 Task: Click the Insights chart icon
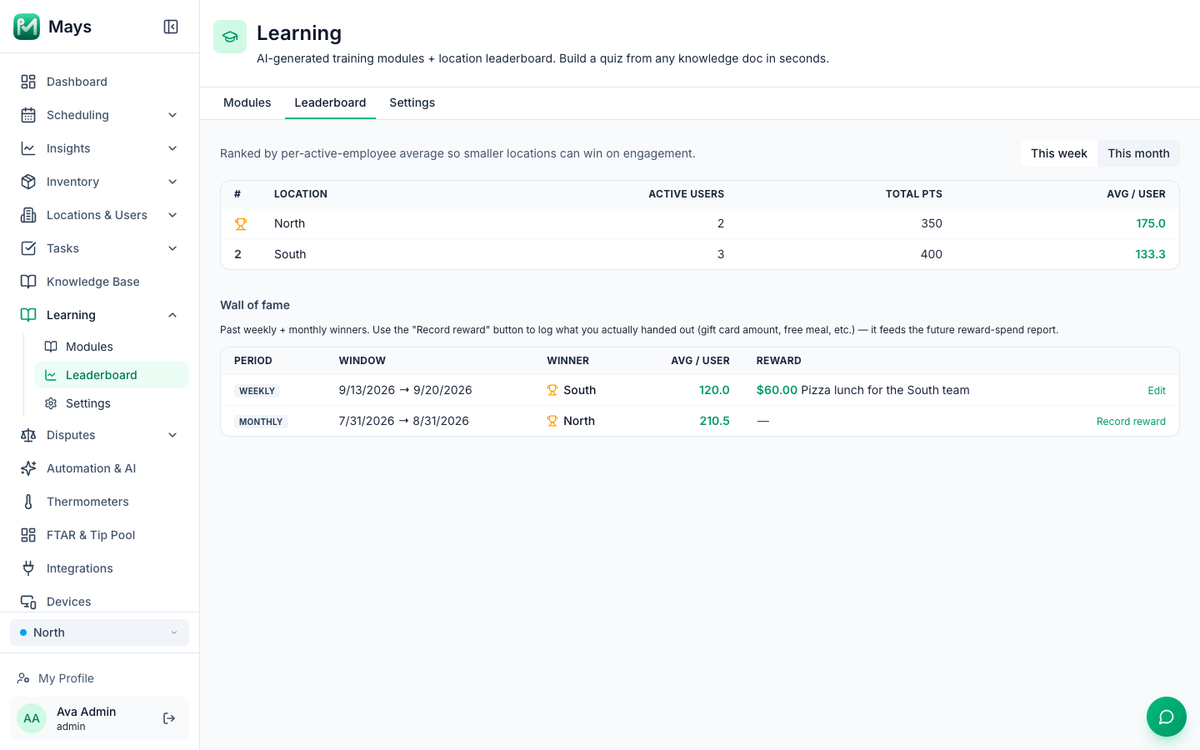point(28,148)
